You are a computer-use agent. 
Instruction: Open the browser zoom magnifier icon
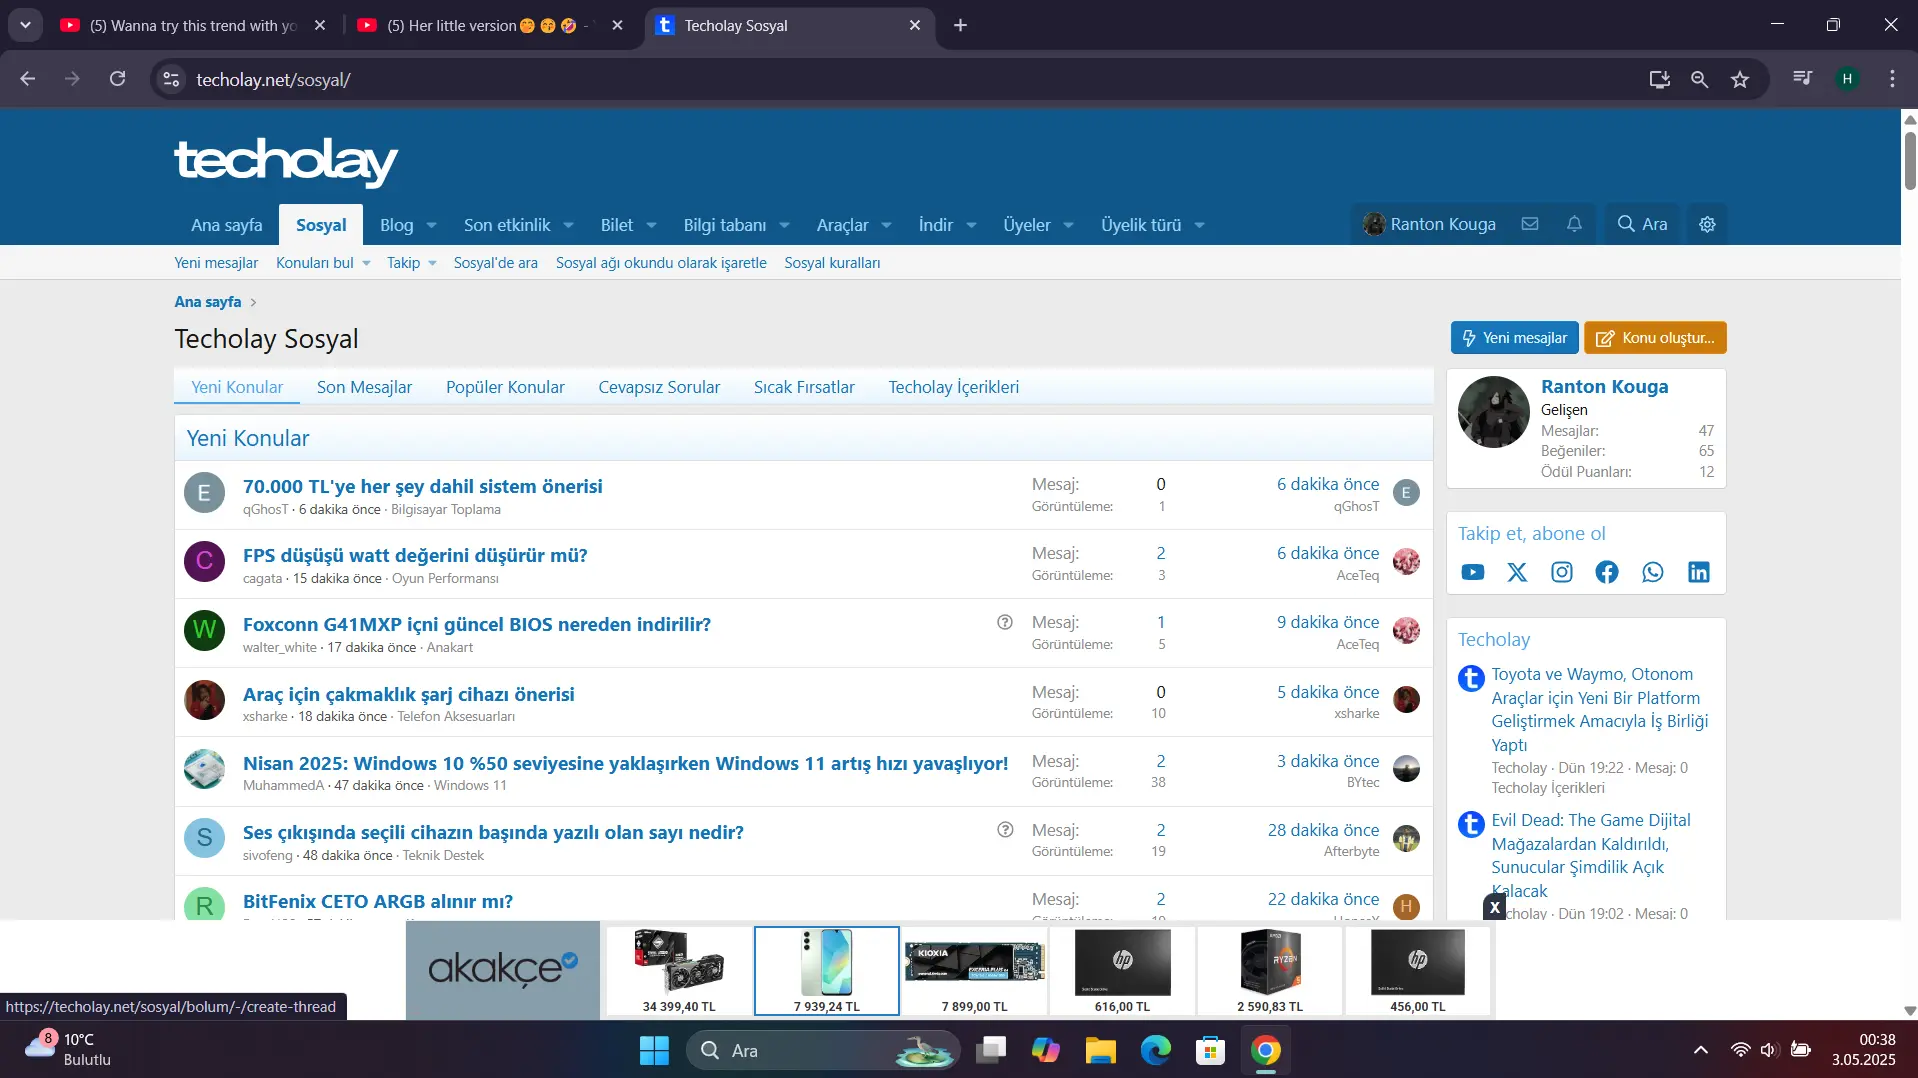(x=1699, y=79)
